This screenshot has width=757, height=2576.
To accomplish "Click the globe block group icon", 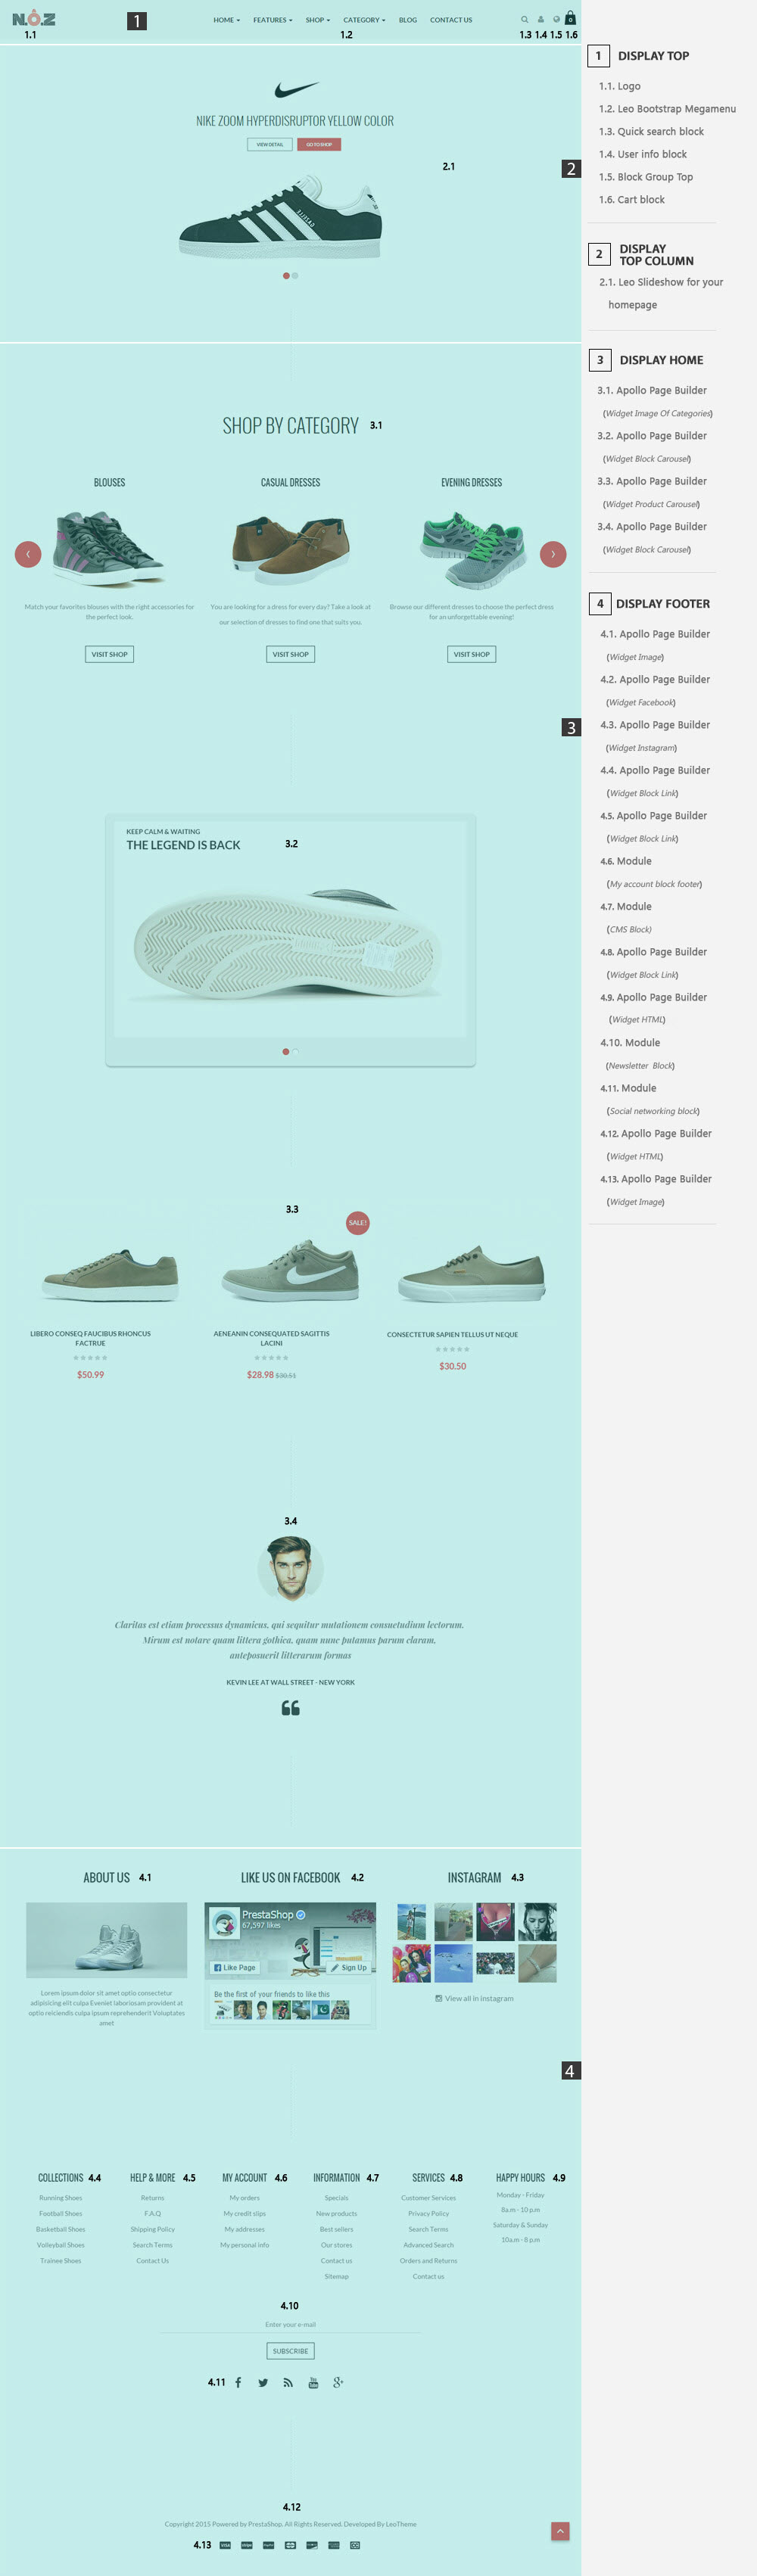I will coord(556,19).
